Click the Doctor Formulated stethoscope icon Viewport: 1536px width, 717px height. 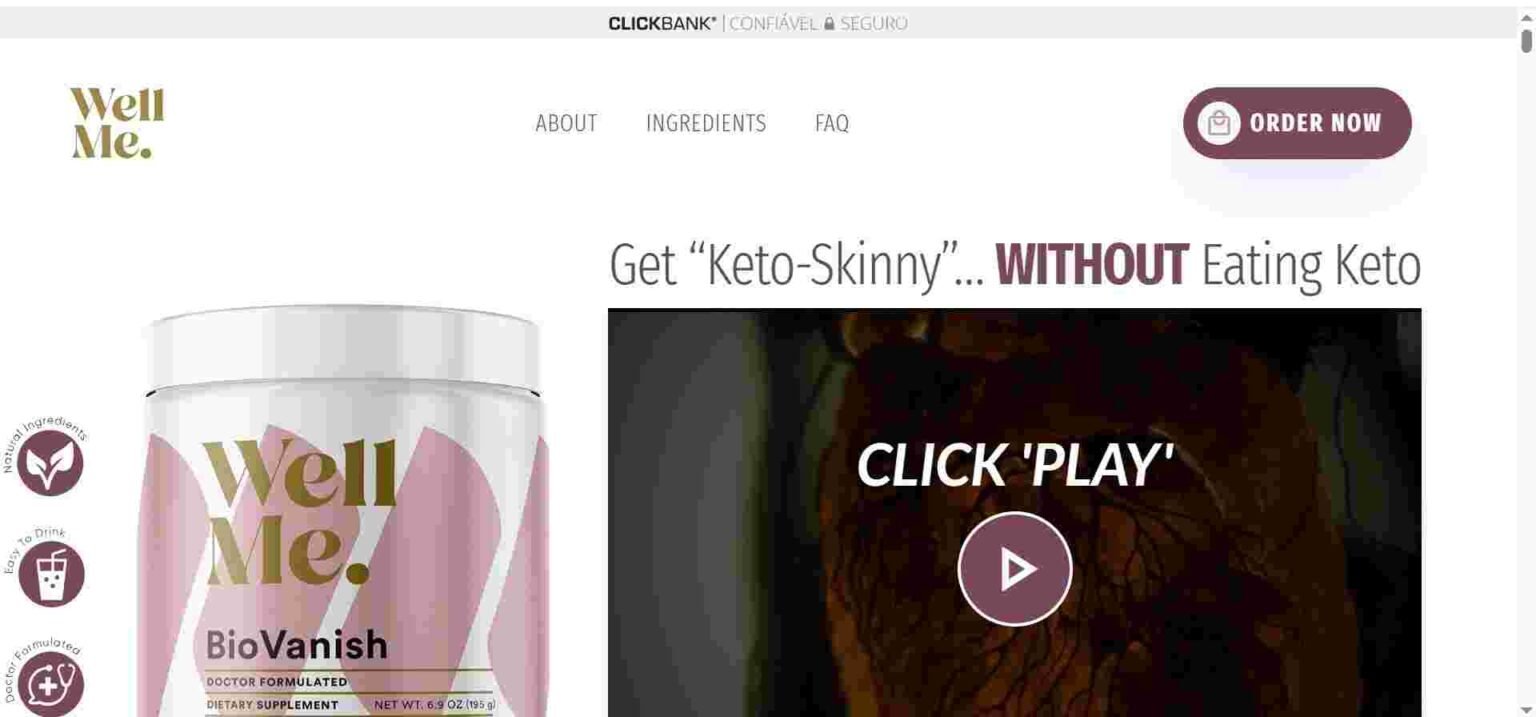(50, 683)
